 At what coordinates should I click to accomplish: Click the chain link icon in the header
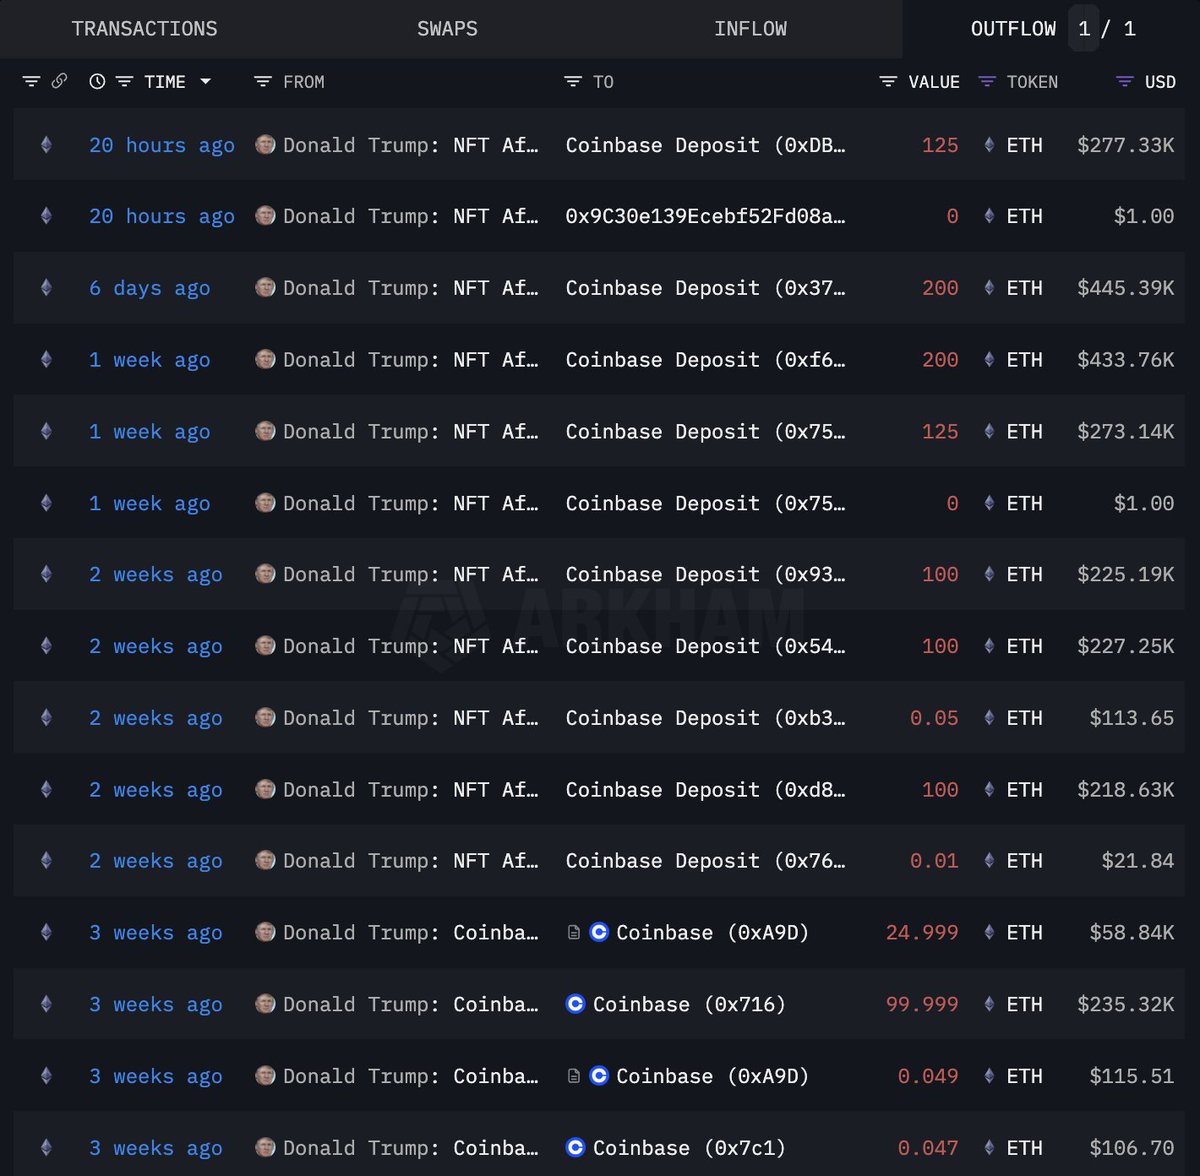59,81
